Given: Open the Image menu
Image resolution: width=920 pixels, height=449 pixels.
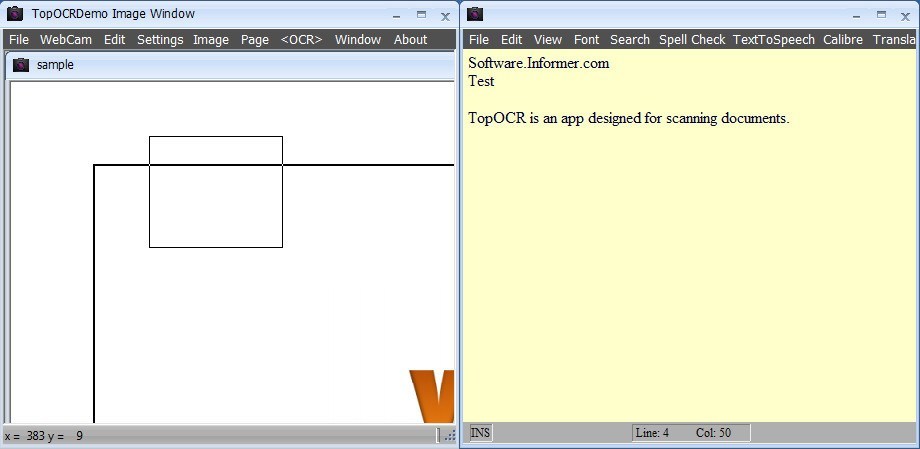Looking at the screenshot, I should [x=211, y=40].
